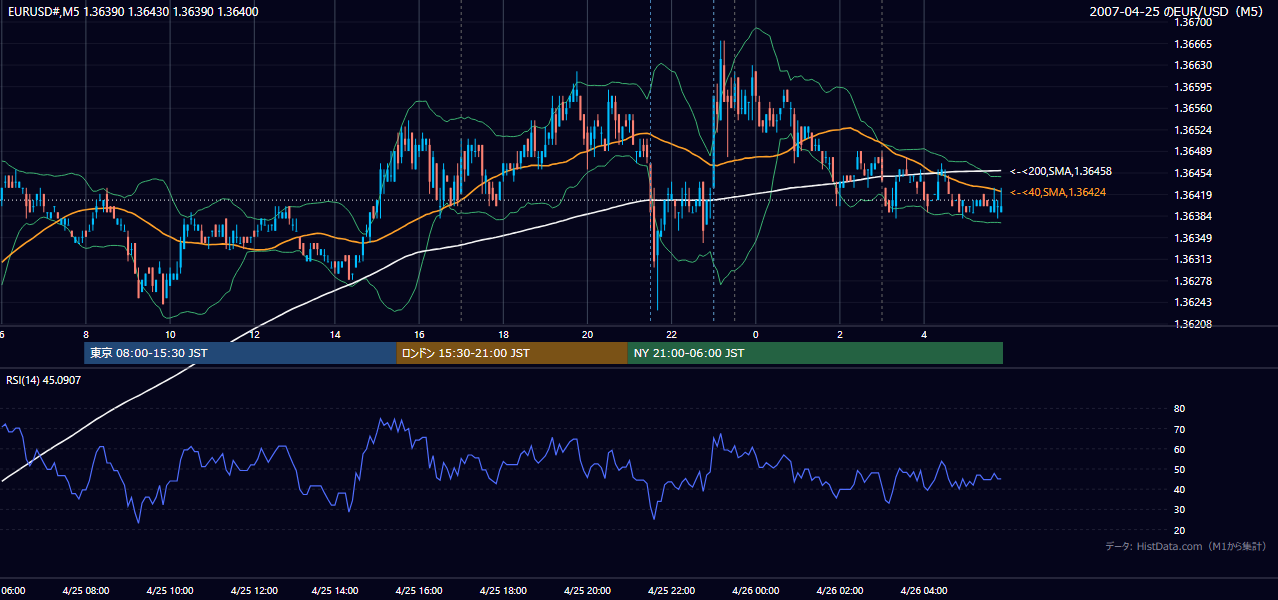Image resolution: width=1278 pixels, height=600 pixels.
Task: Click price axis label 1.36243
Action: click(x=1193, y=302)
